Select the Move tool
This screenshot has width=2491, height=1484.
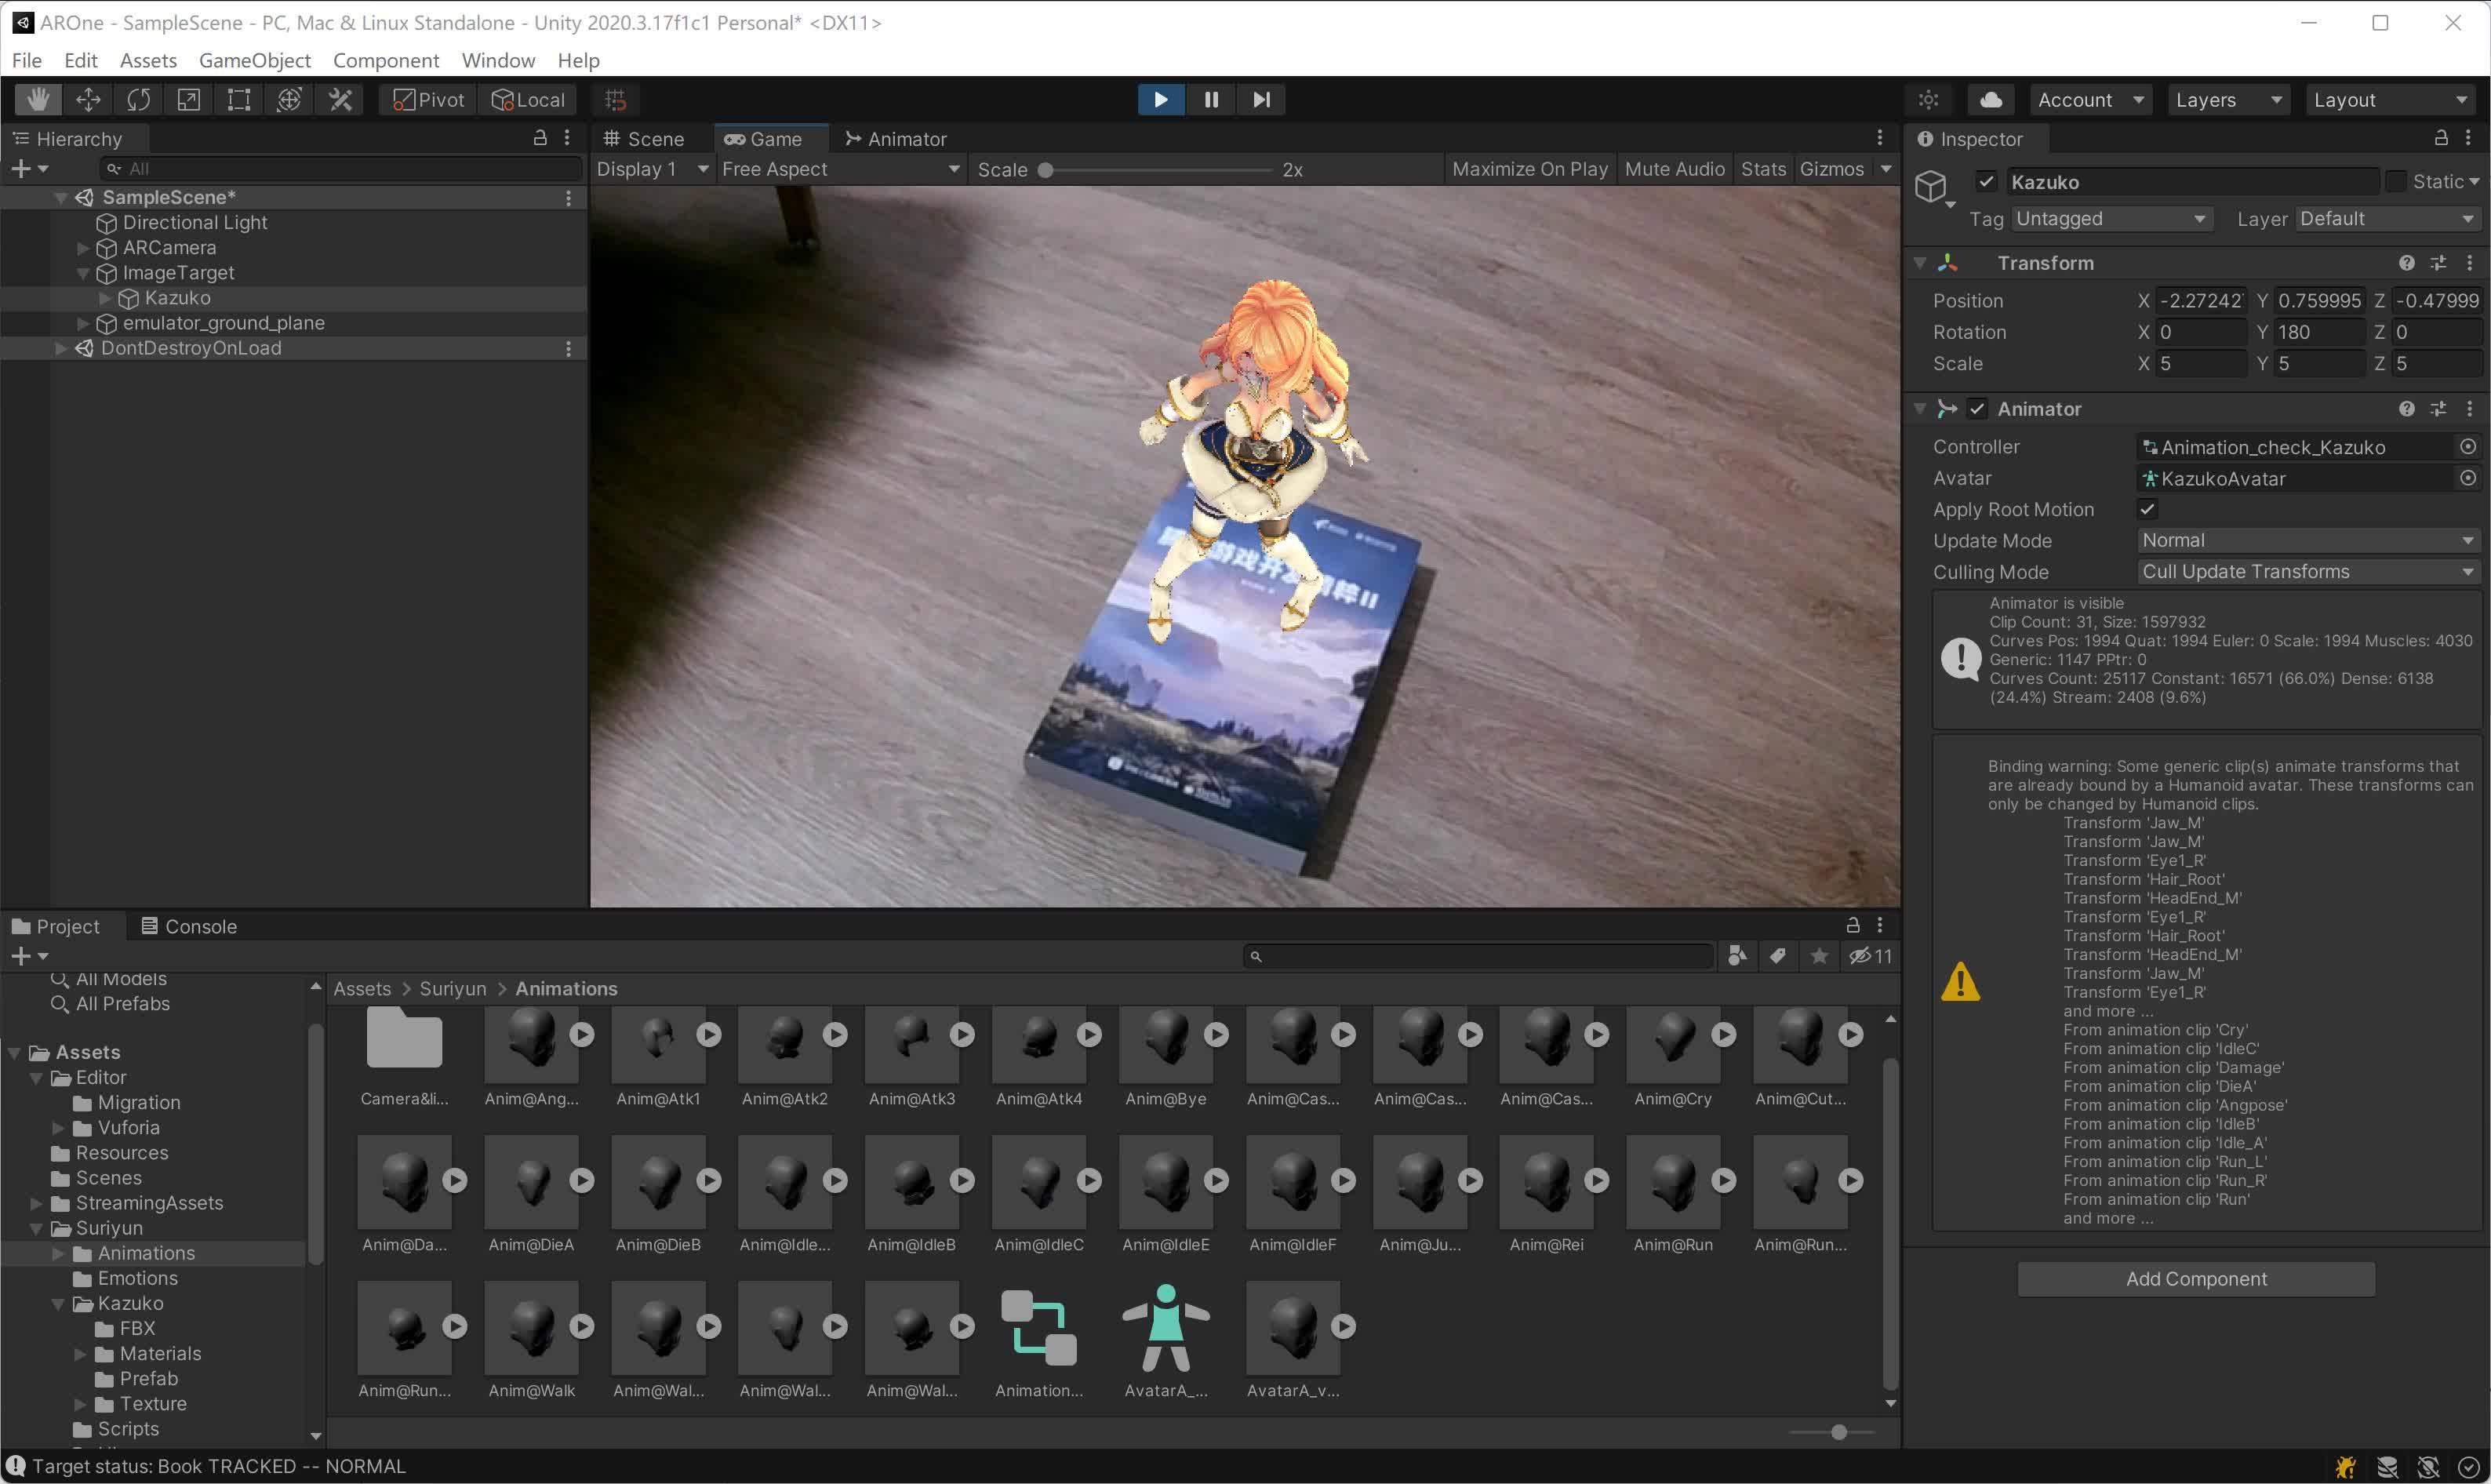(88, 99)
